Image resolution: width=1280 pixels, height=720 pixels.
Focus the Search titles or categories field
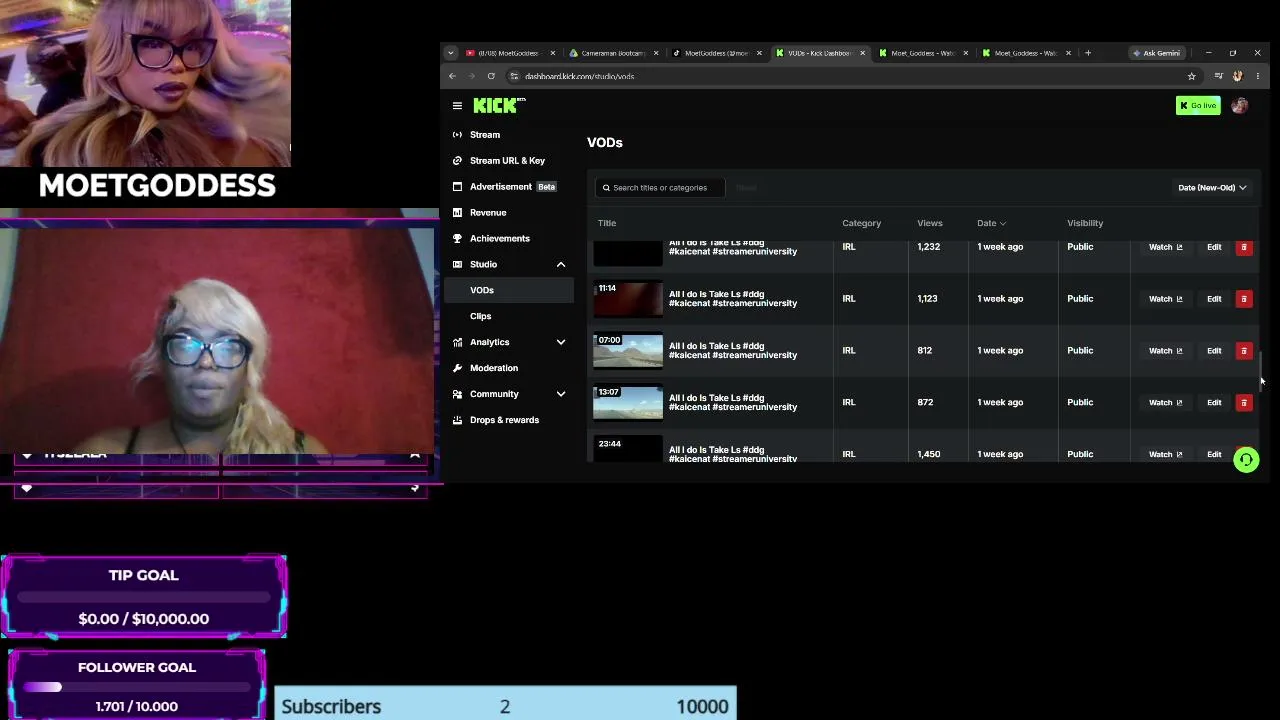pyautogui.click(x=659, y=187)
